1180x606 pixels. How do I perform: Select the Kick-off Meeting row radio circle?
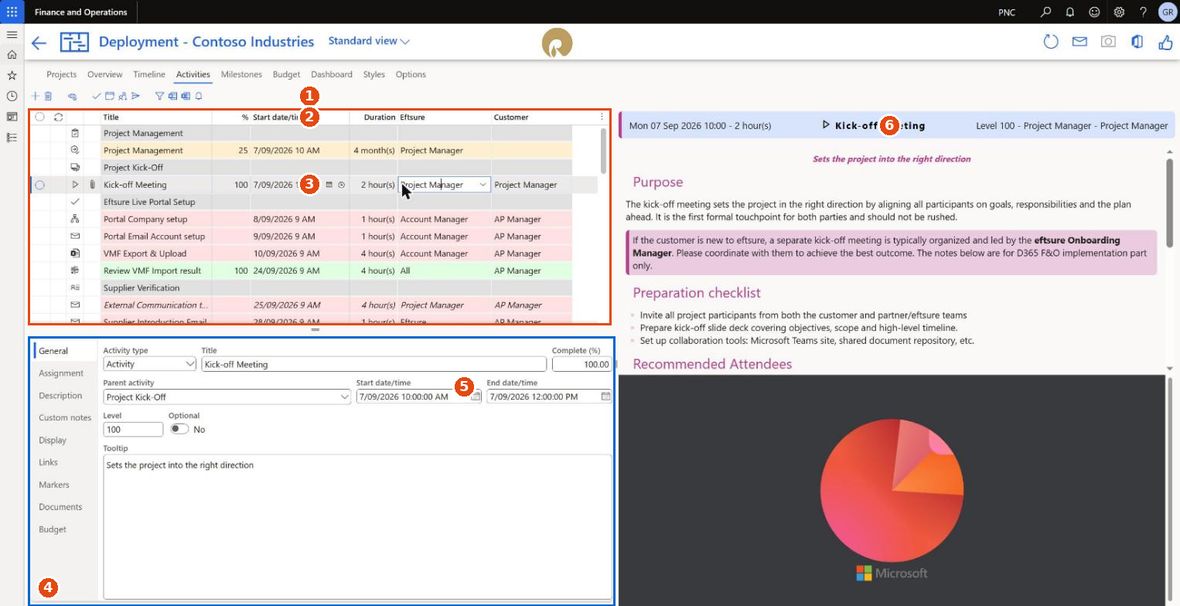40,184
